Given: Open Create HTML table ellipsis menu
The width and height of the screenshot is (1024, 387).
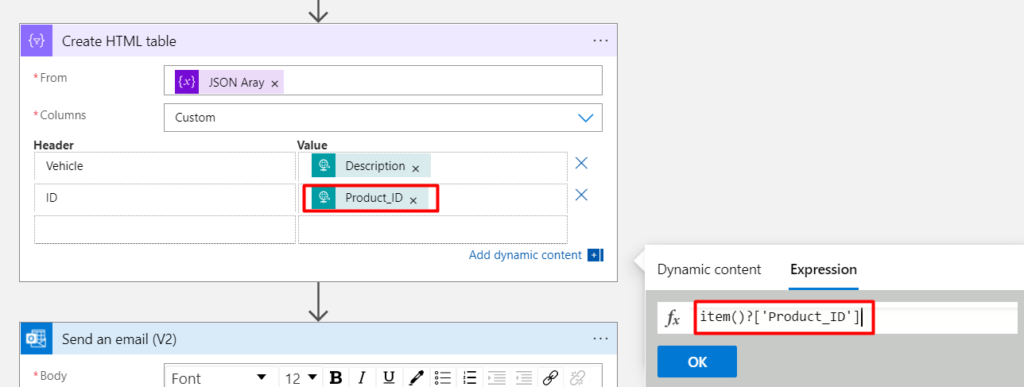Looking at the screenshot, I should tap(600, 40).
